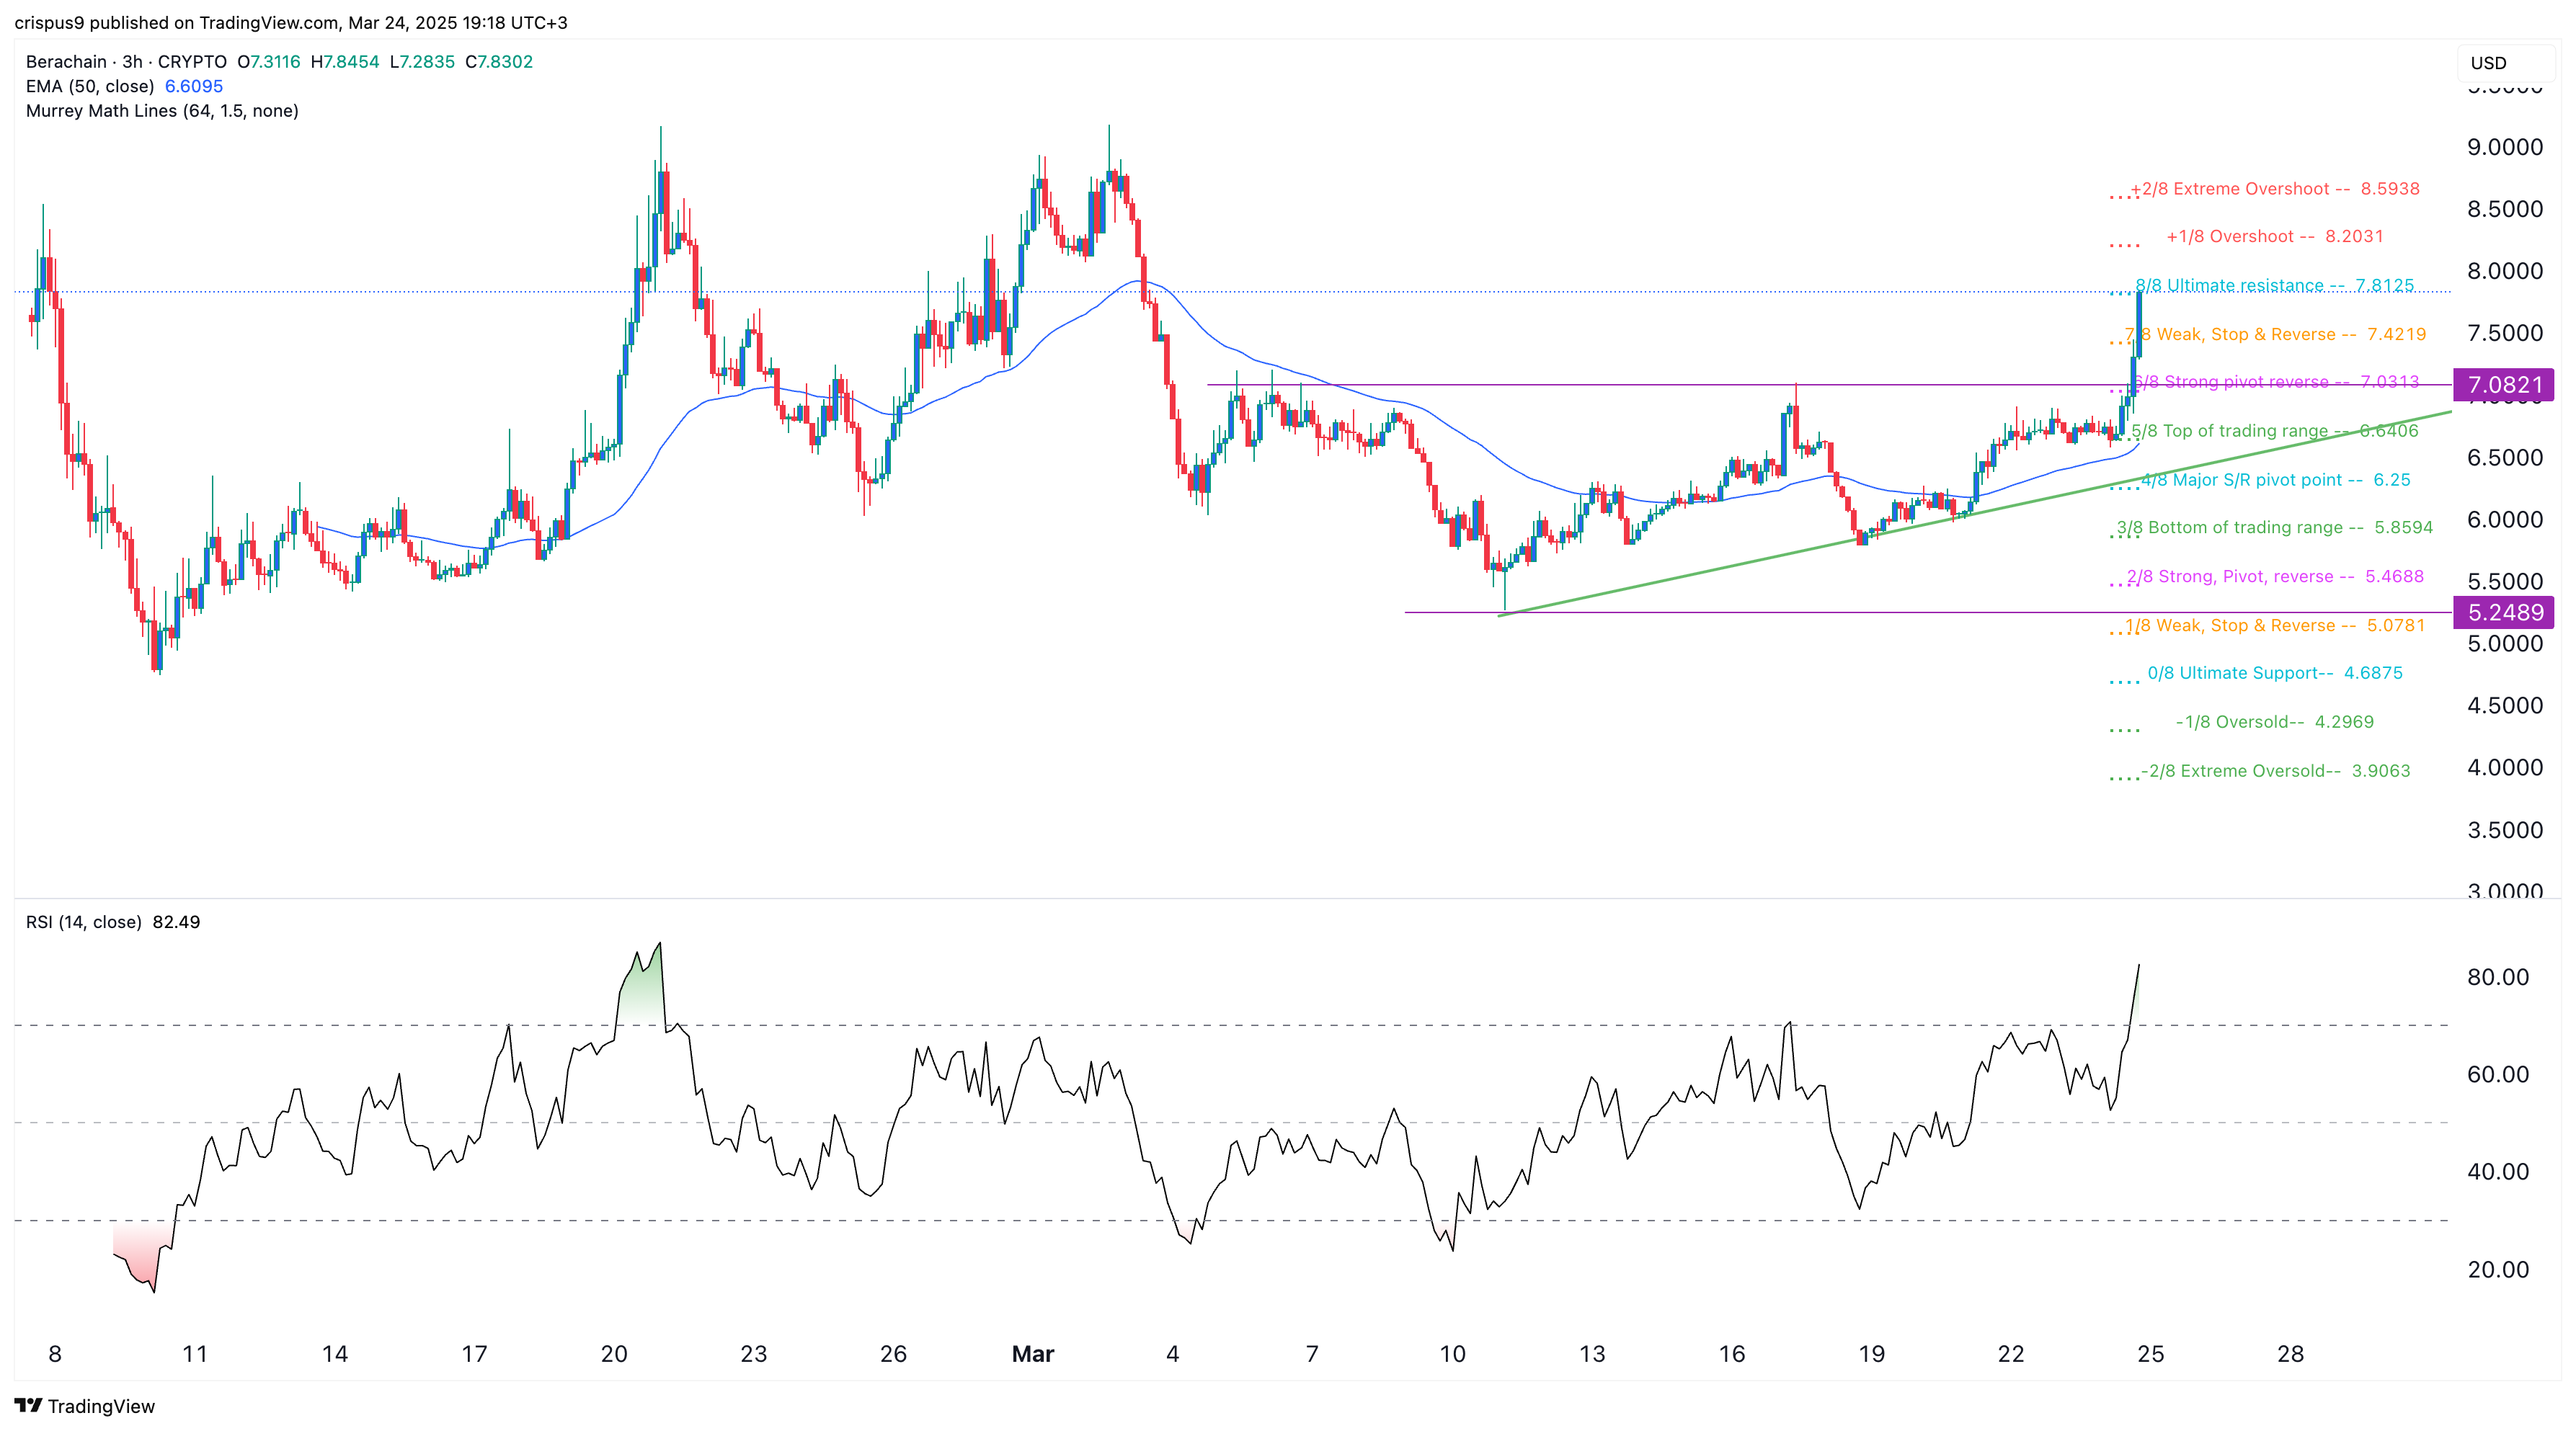
Task: Click the 0/8 Ultimate Support 4.6875 label
Action: coord(2275,673)
